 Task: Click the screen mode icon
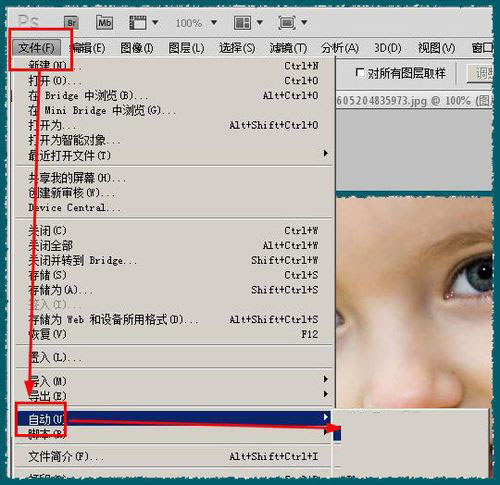tap(287, 23)
